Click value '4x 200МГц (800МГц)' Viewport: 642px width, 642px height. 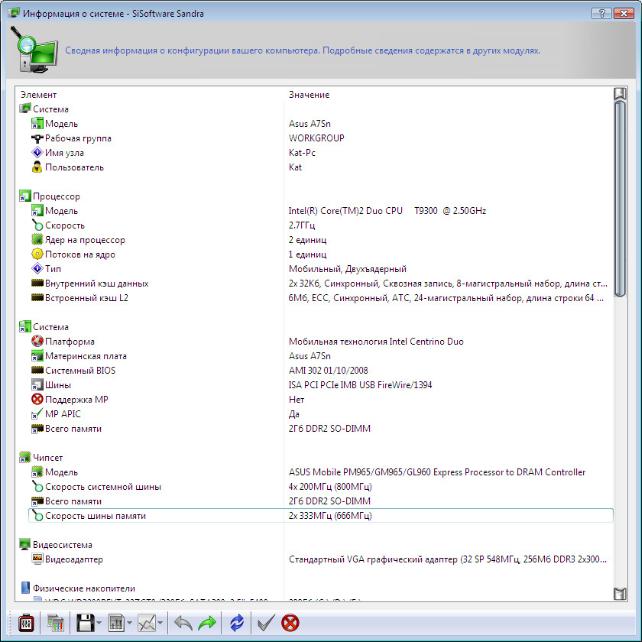pos(330,487)
